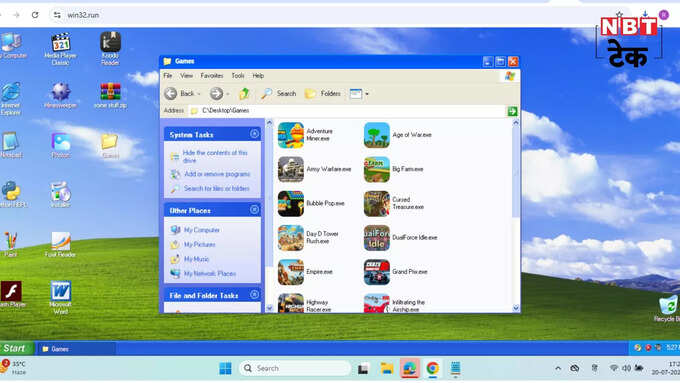Viewport: 680px width, 383px height.
Task: Click the Chrome icon in the Windows taskbar
Action: pos(432,368)
